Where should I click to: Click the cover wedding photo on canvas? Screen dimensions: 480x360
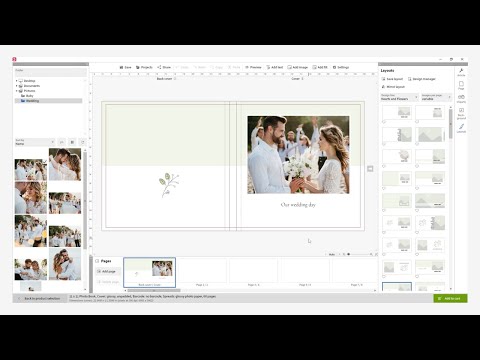pyautogui.click(x=298, y=155)
